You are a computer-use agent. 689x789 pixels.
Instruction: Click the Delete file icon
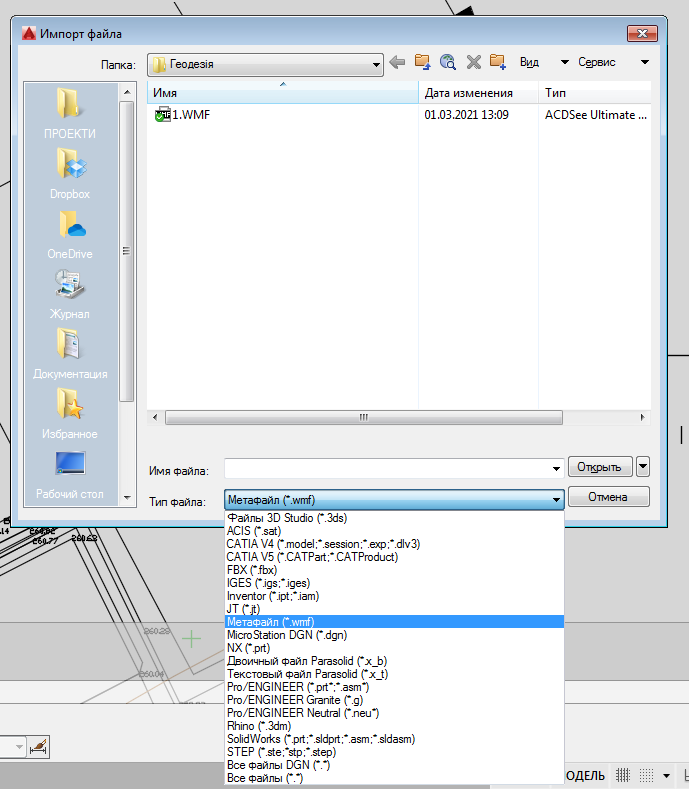pyautogui.click(x=473, y=62)
